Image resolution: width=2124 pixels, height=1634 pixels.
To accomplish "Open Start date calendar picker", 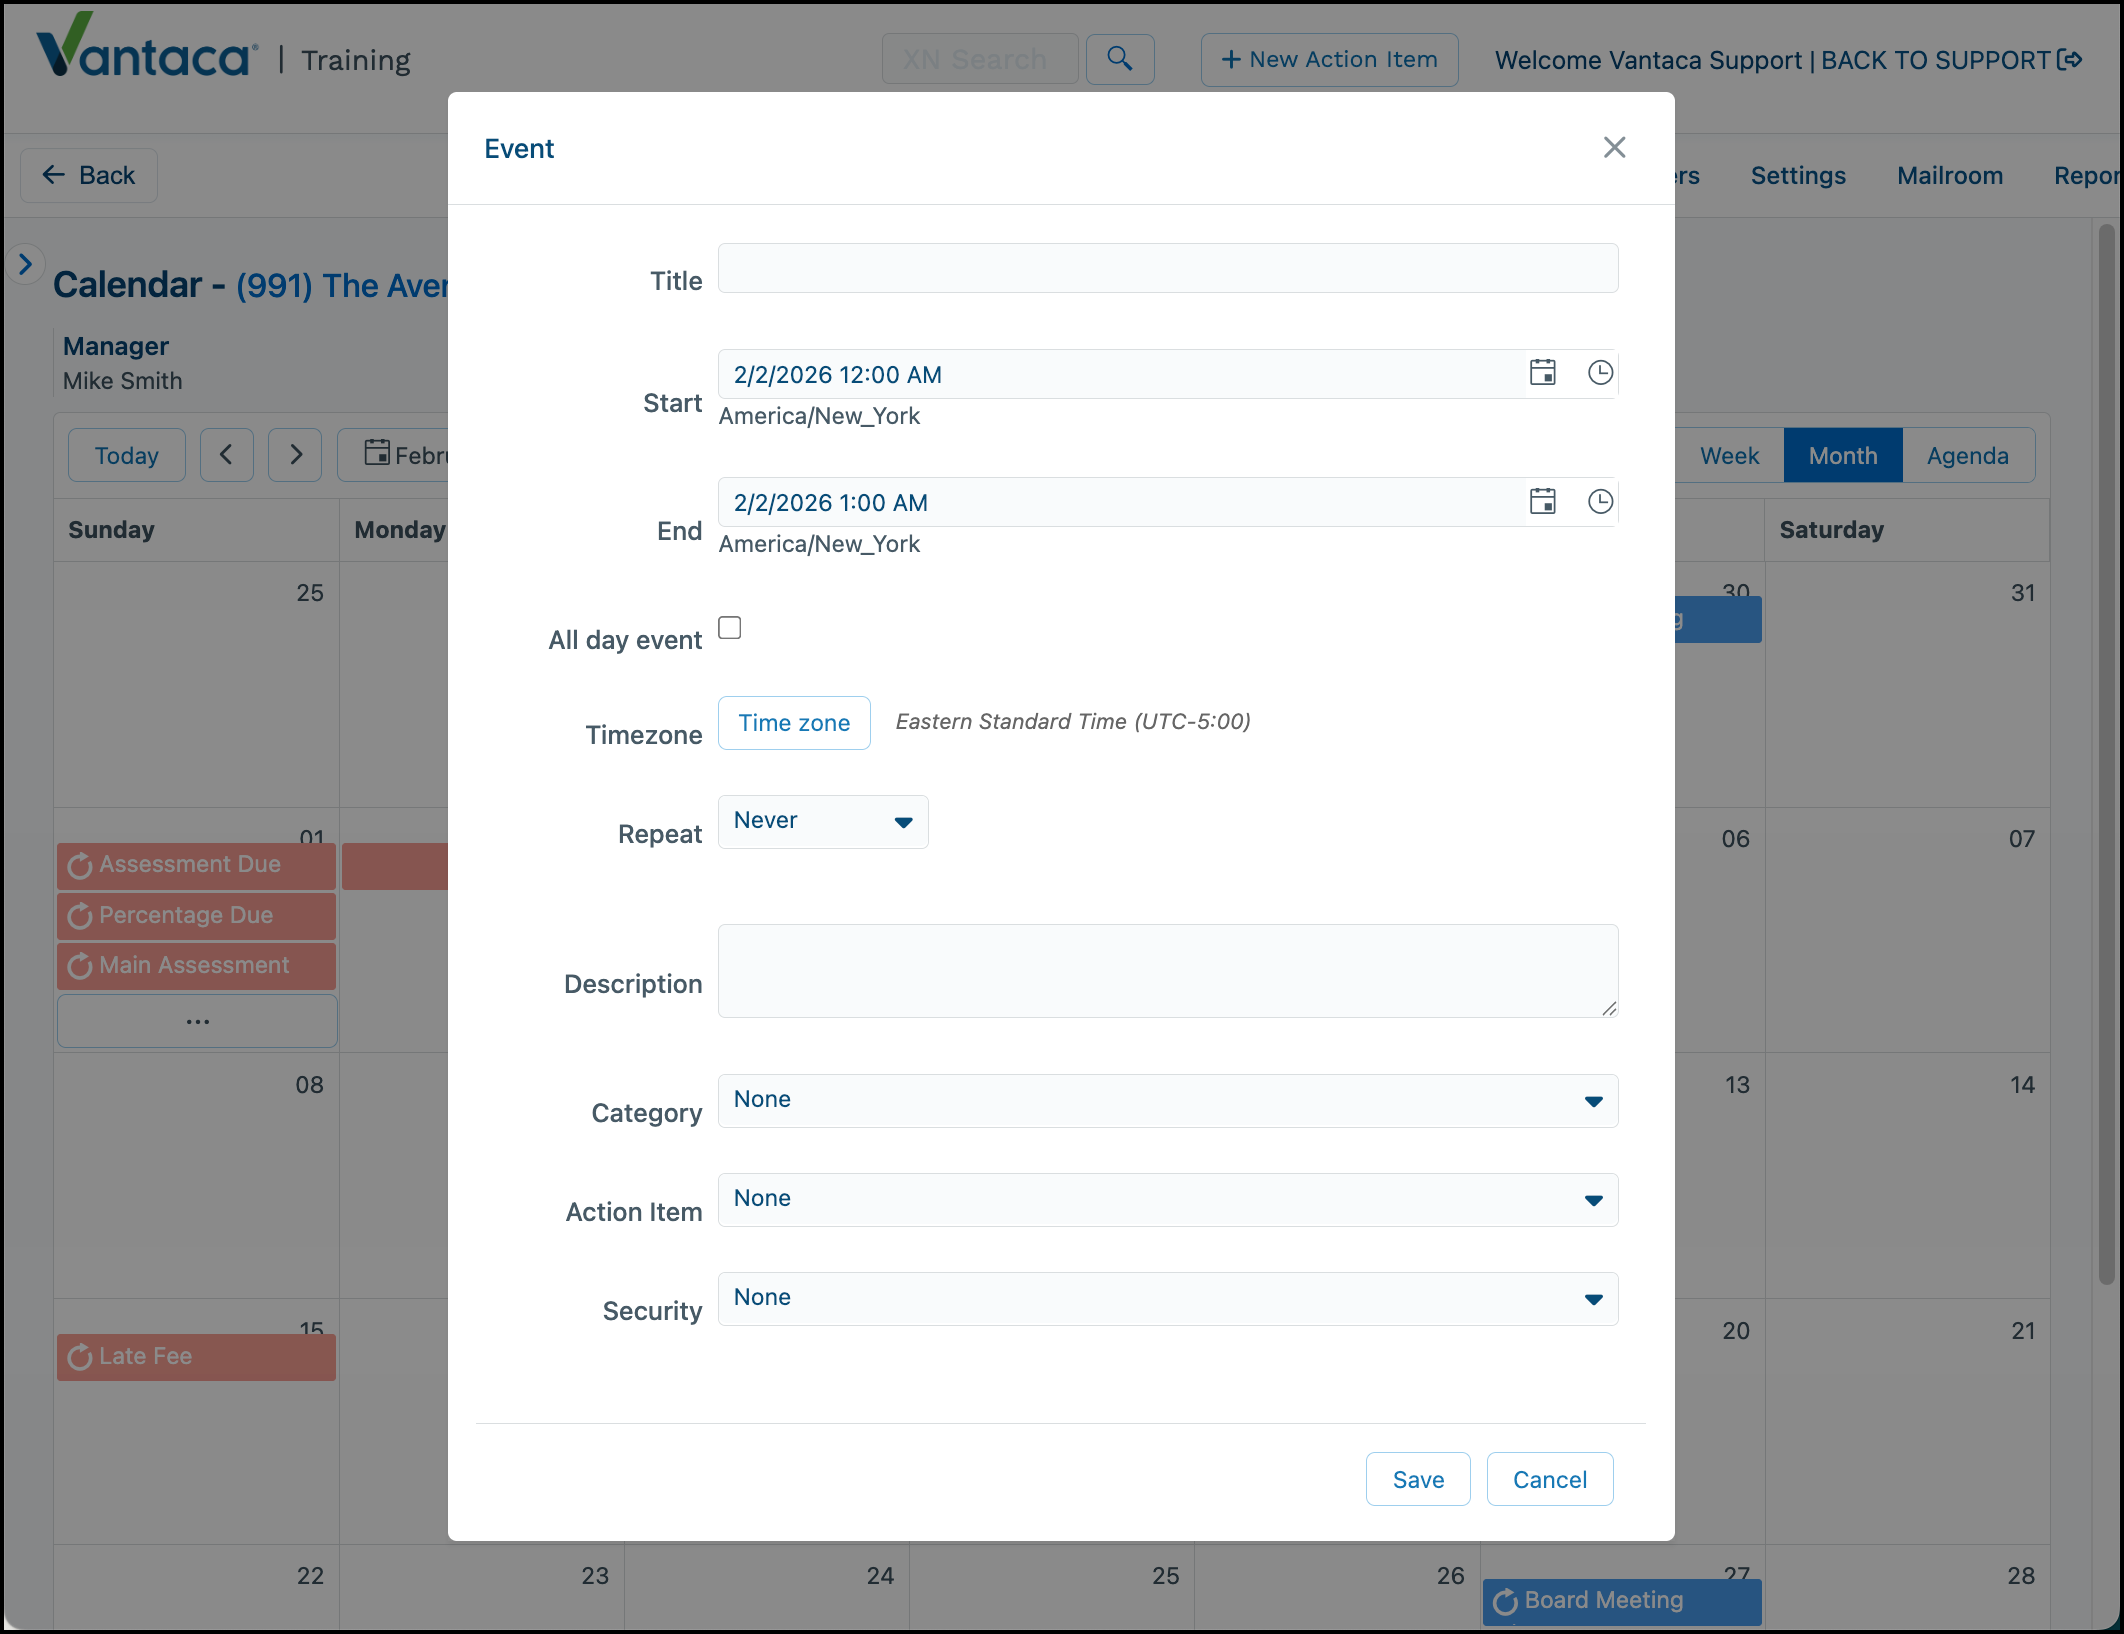I will (1543, 373).
